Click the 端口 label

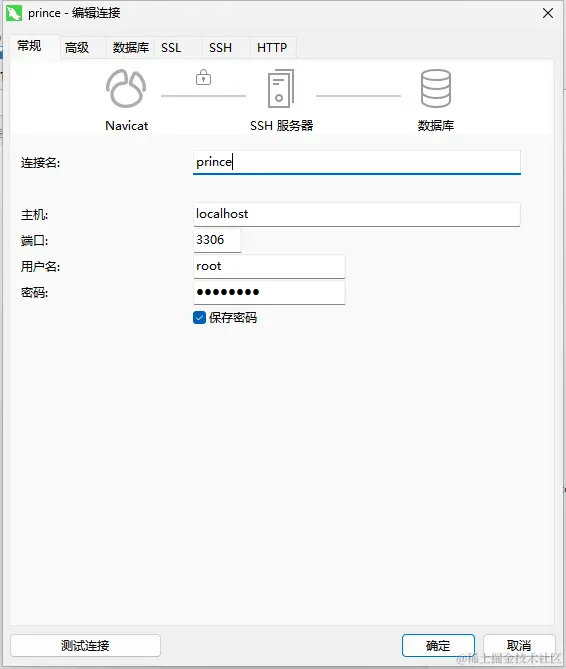[34, 241]
